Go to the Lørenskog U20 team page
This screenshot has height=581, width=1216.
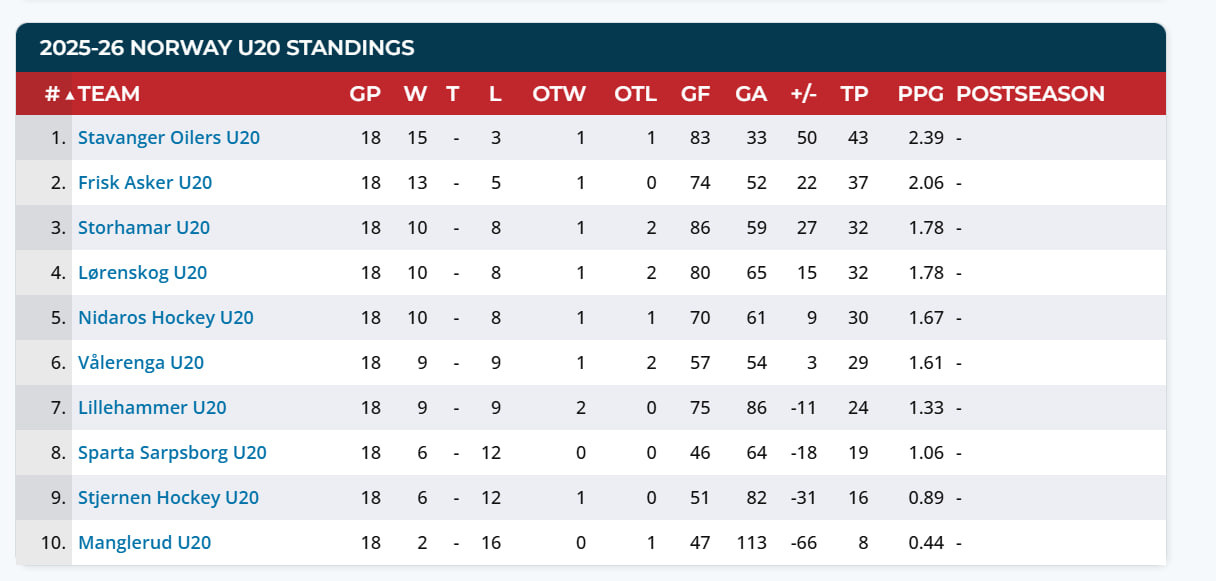tap(142, 273)
